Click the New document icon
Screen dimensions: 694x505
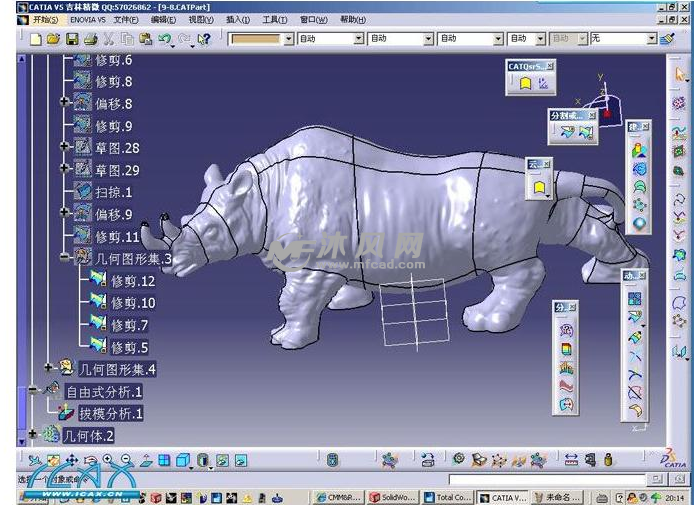click(36, 39)
